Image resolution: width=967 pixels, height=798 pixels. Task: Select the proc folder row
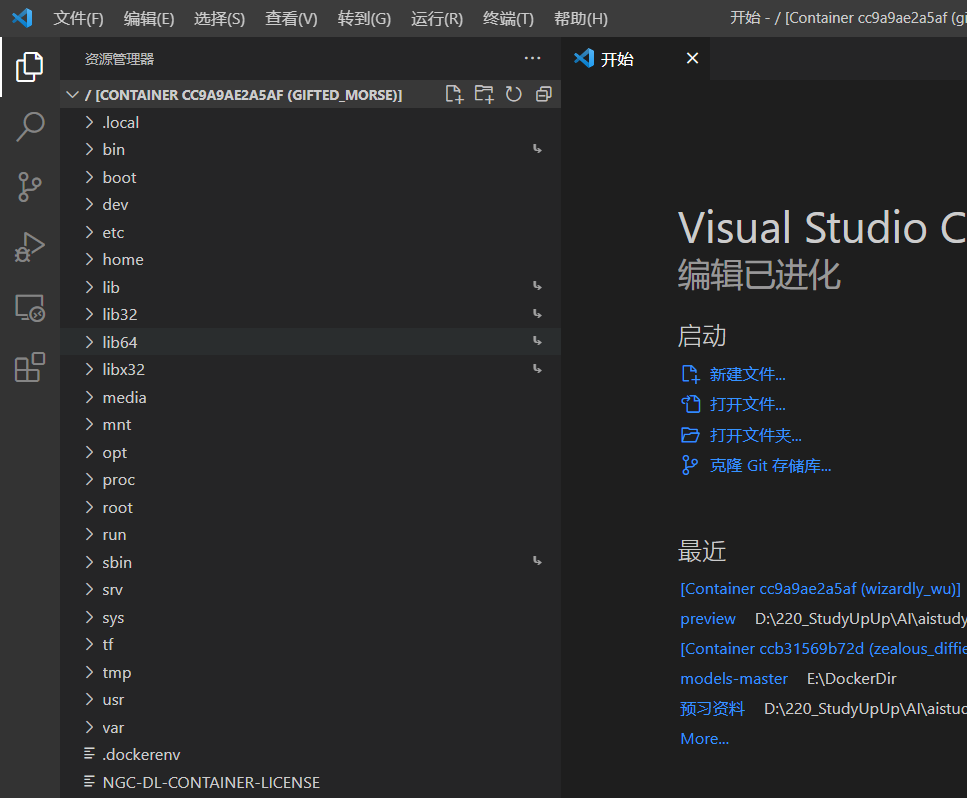(x=310, y=479)
